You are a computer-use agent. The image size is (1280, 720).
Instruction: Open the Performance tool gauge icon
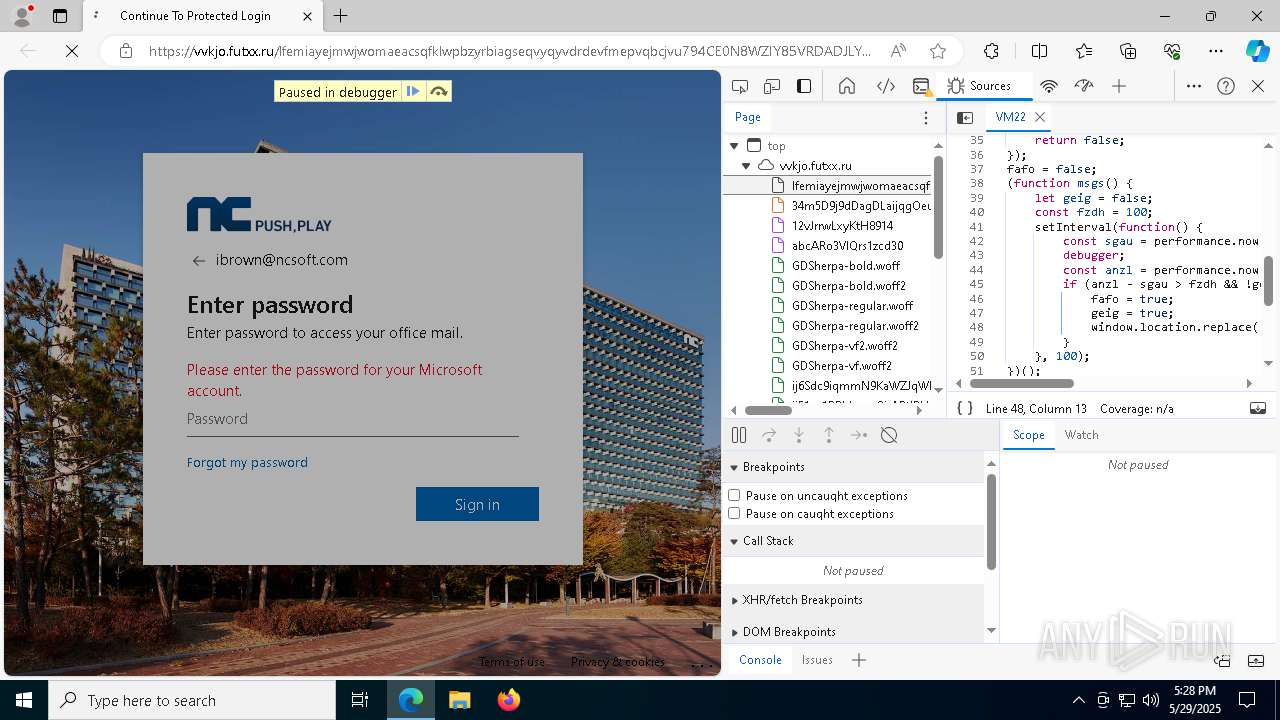click(x=1084, y=86)
